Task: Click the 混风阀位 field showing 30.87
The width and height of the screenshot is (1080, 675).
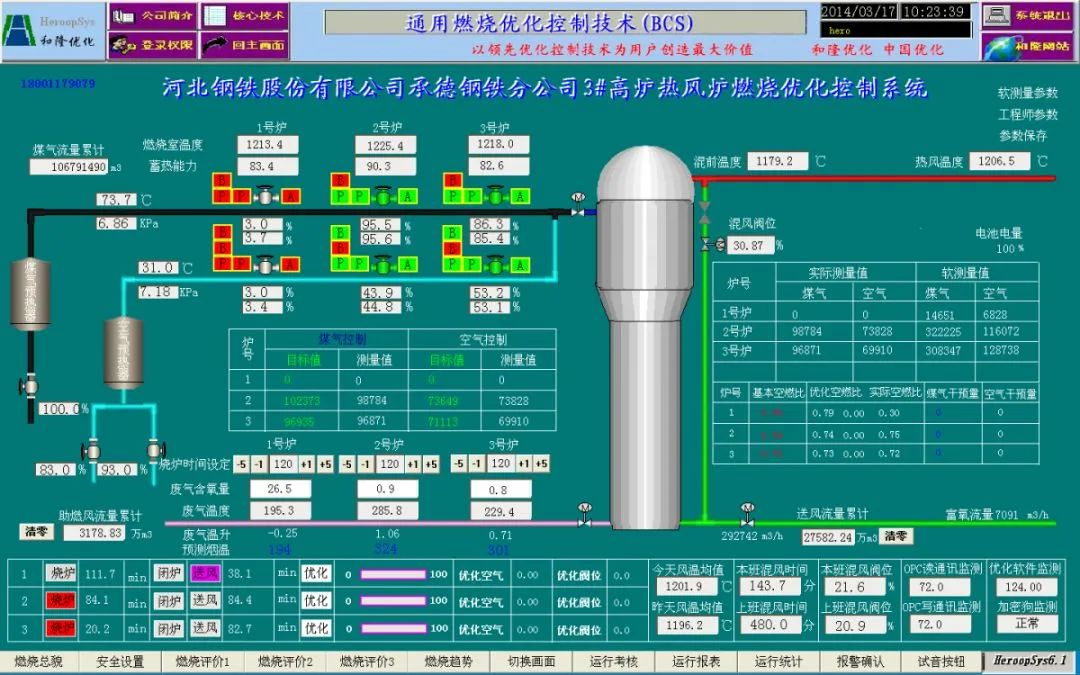Action: (751, 245)
